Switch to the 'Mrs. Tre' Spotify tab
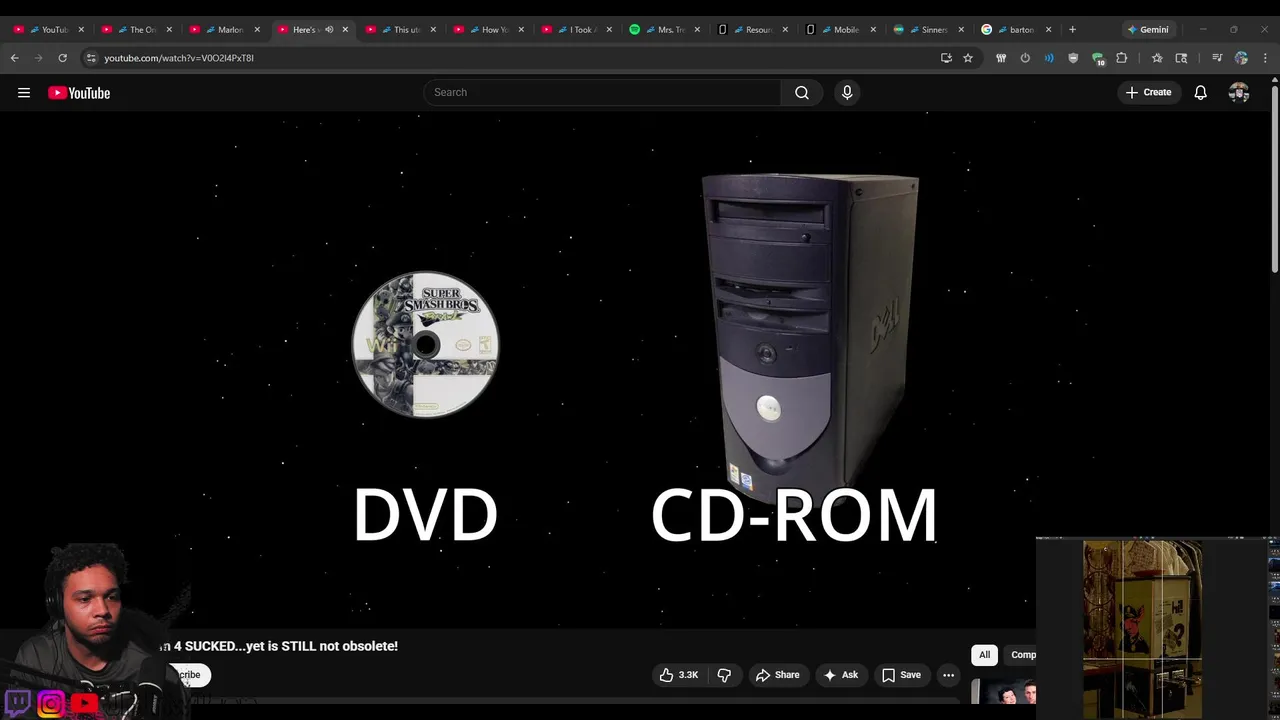 pyautogui.click(x=663, y=30)
